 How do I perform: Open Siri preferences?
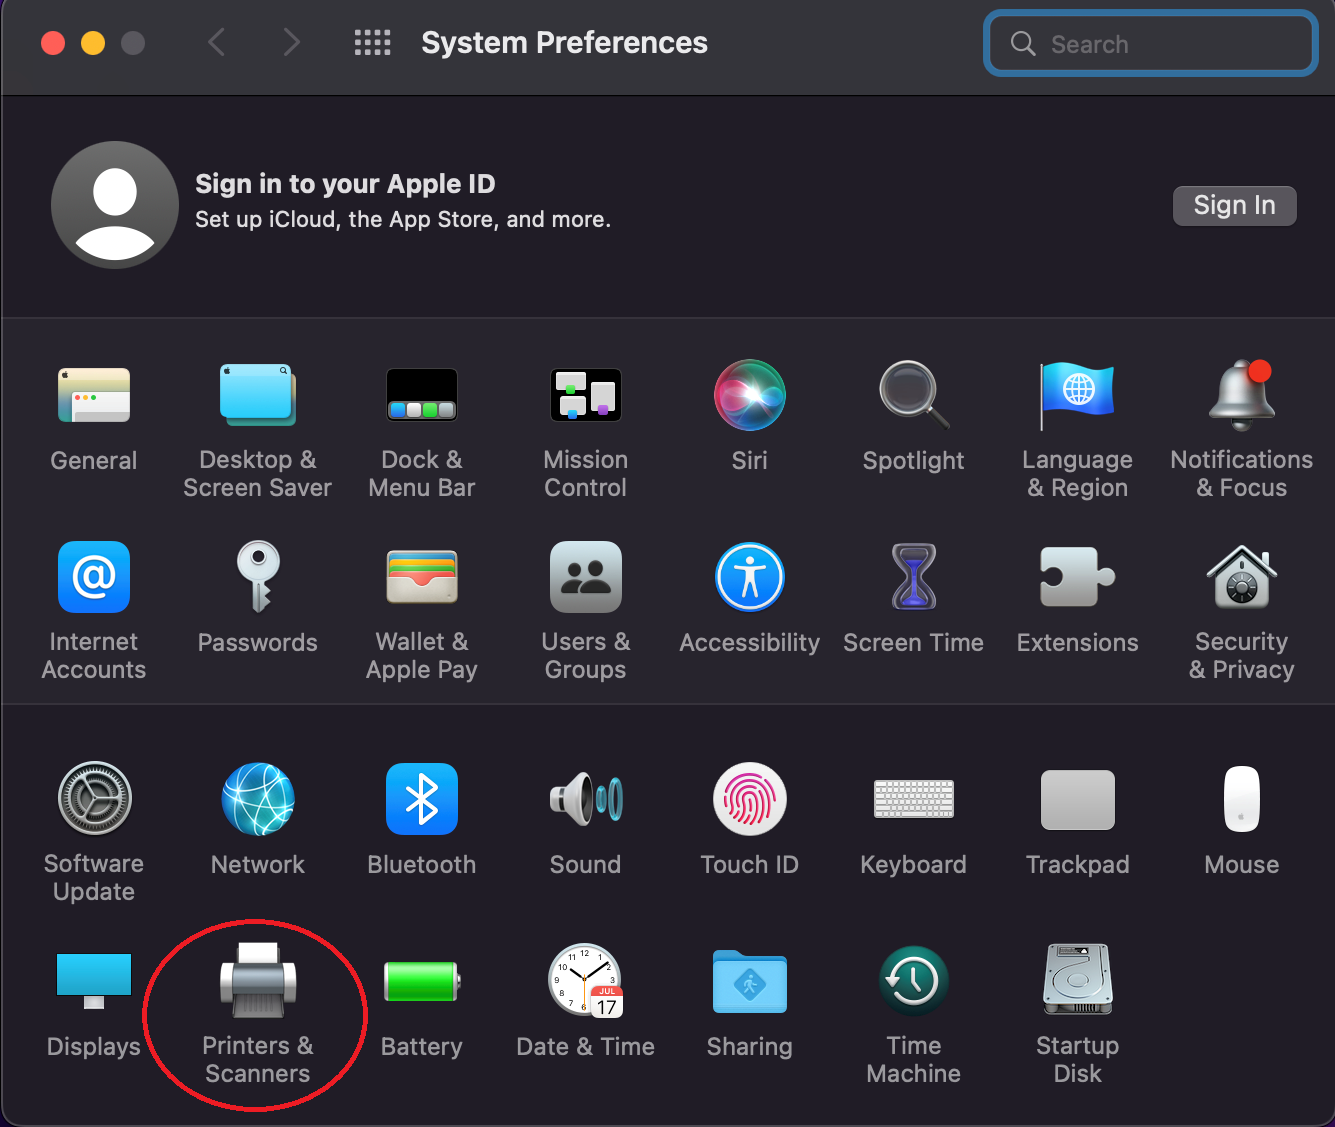click(750, 395)
